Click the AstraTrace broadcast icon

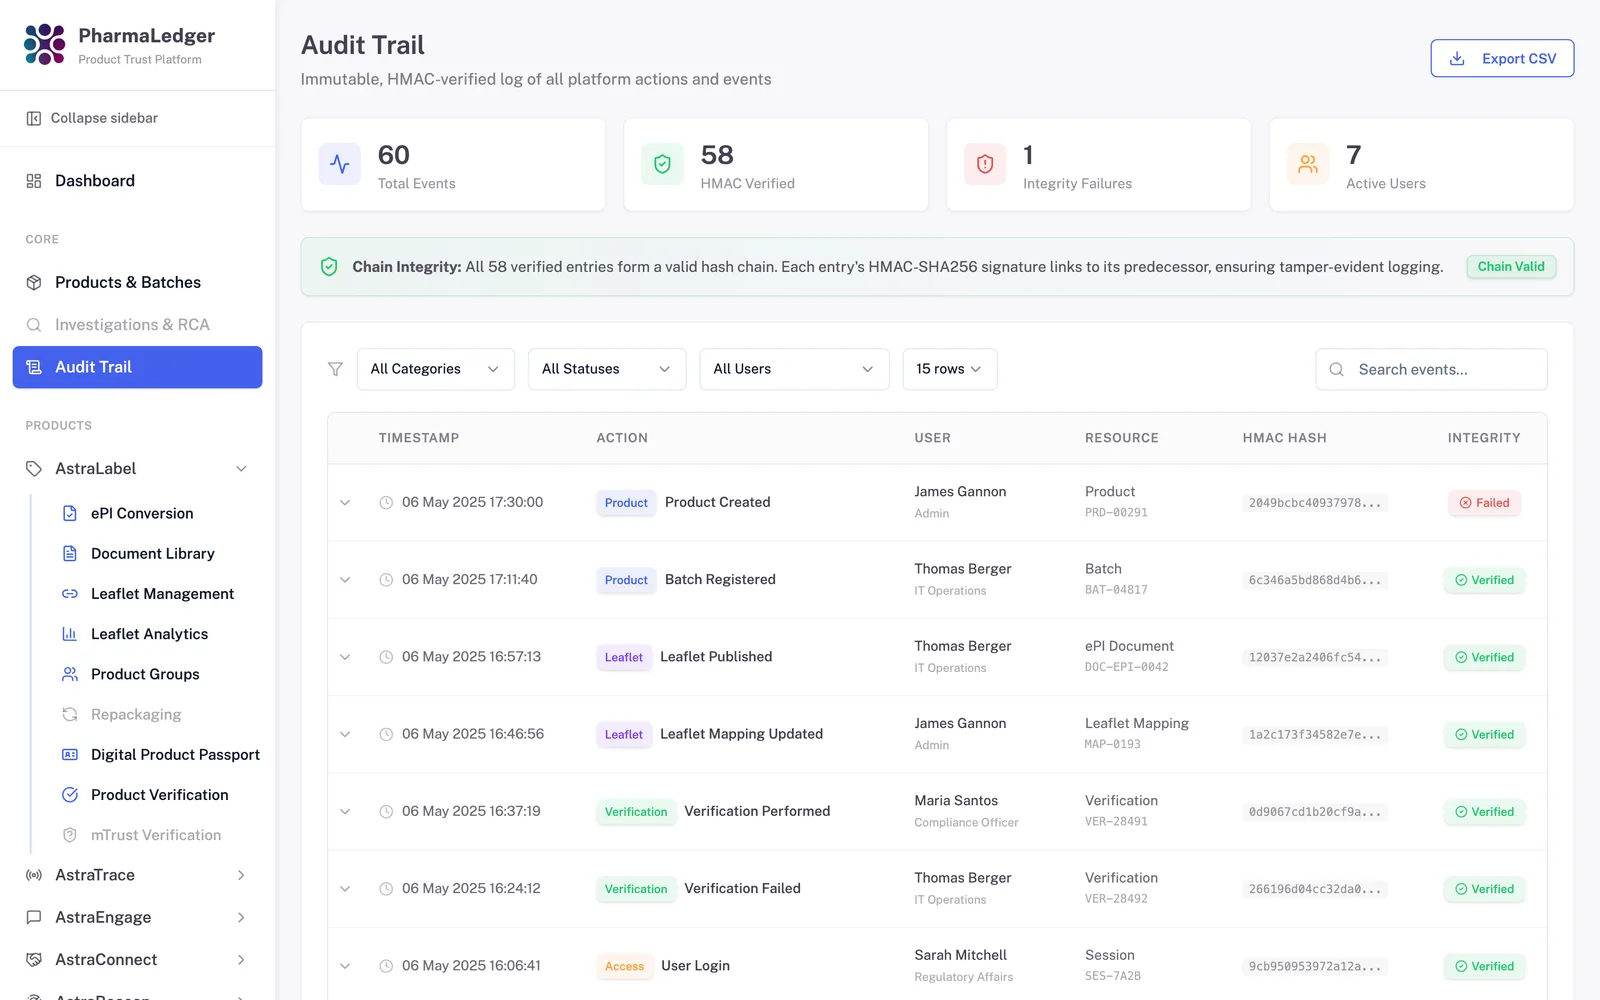tap(34, 875)
